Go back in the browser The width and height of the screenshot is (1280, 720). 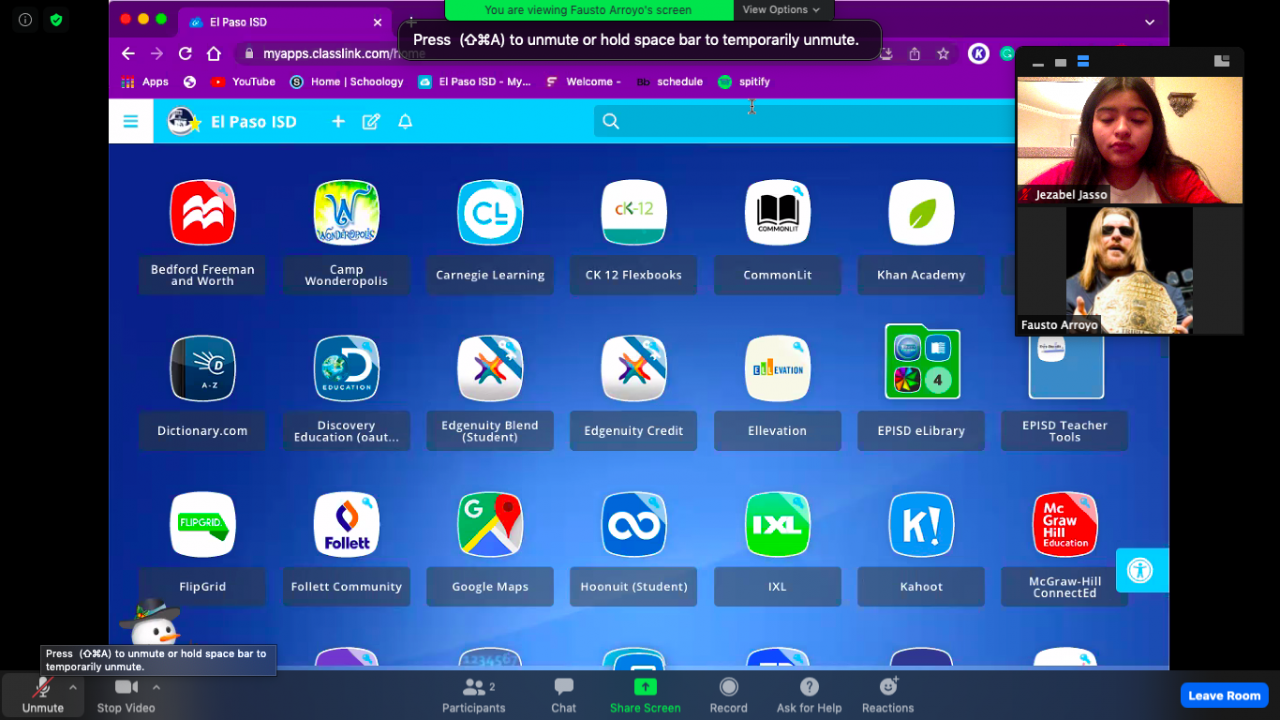(x=128, y=53)
